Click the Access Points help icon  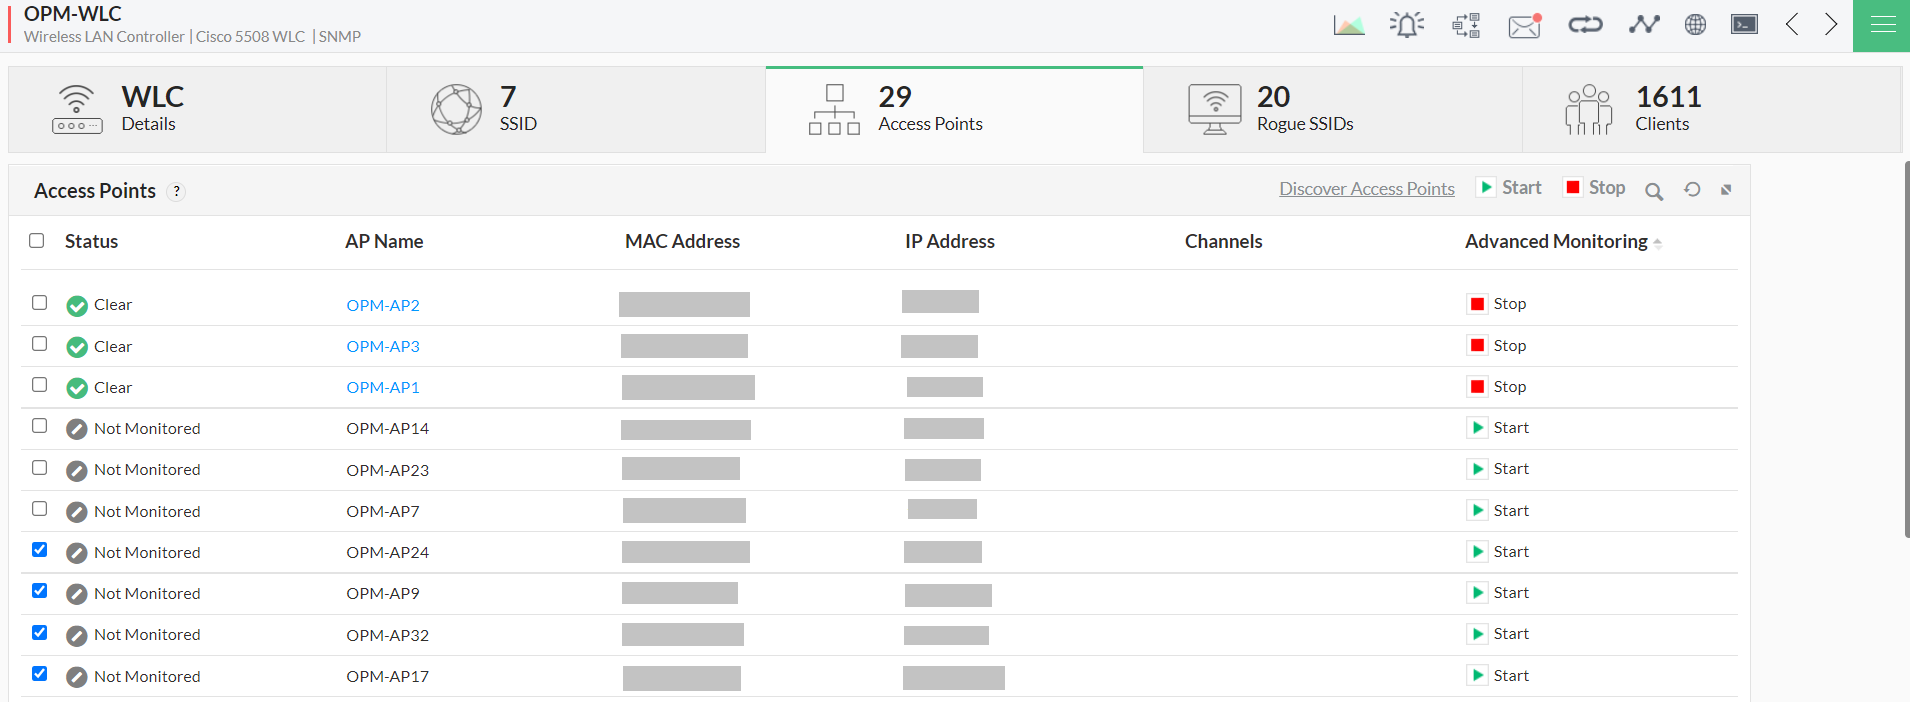click(177, 191)
